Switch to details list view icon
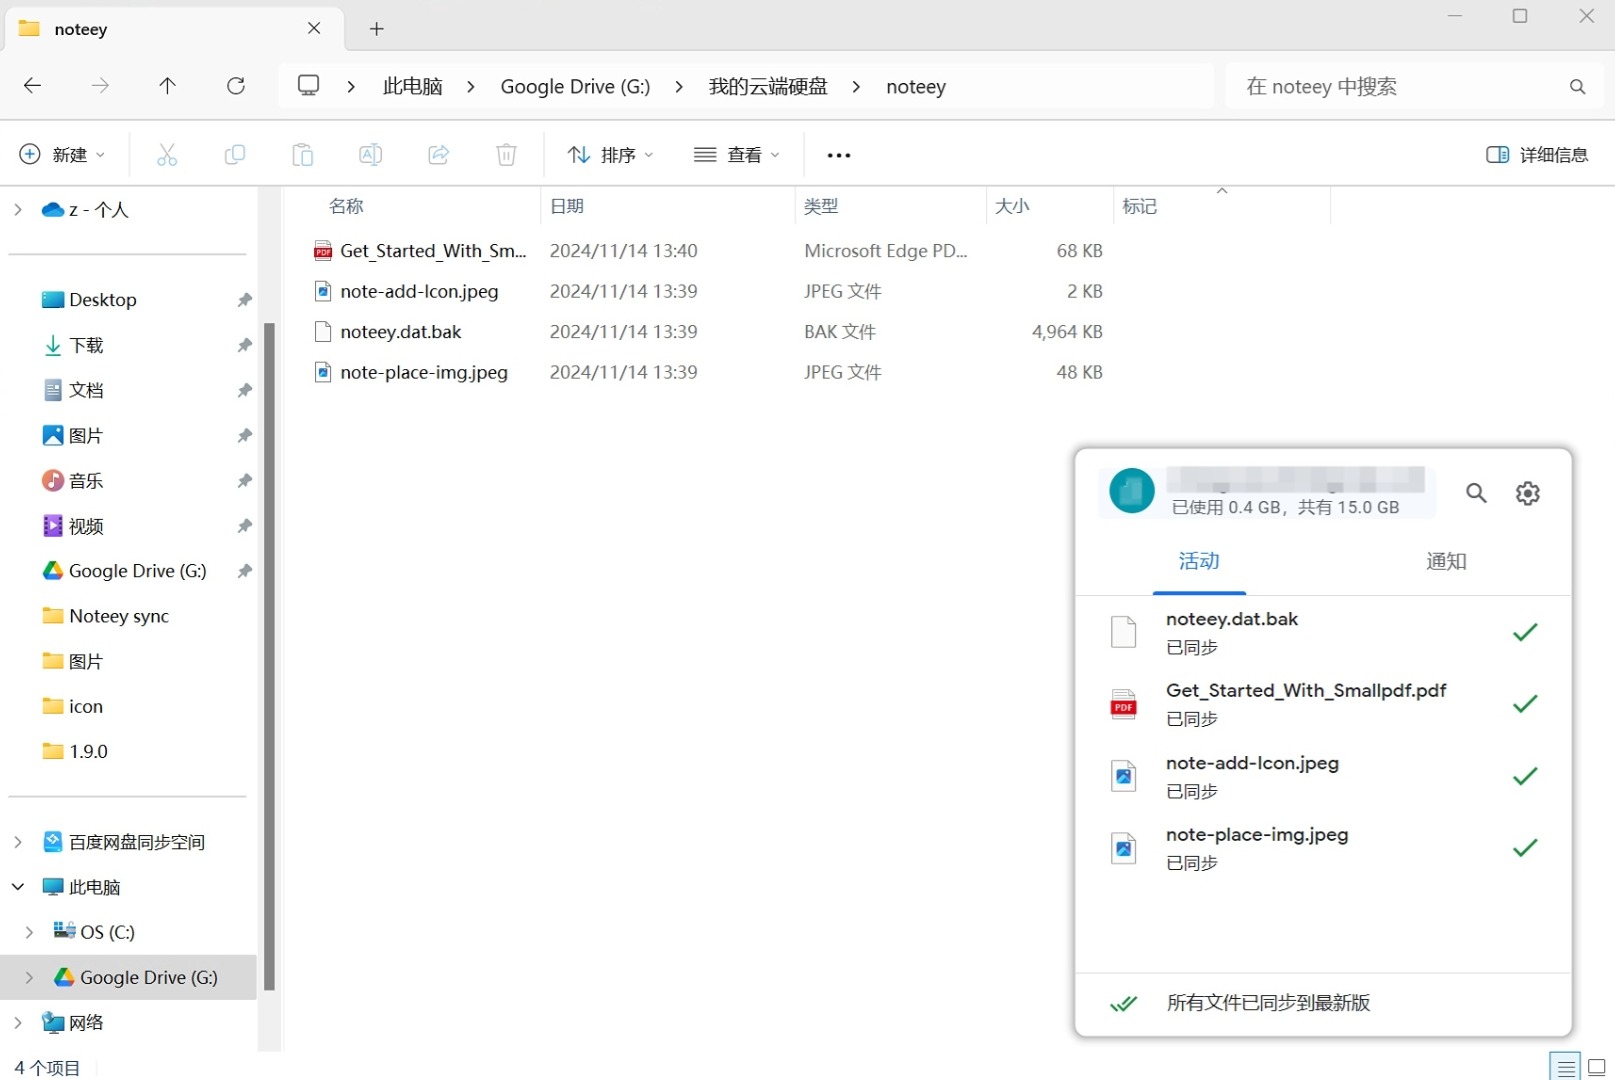Screen dimensions: 1615x1080 click(1566, 1067)
